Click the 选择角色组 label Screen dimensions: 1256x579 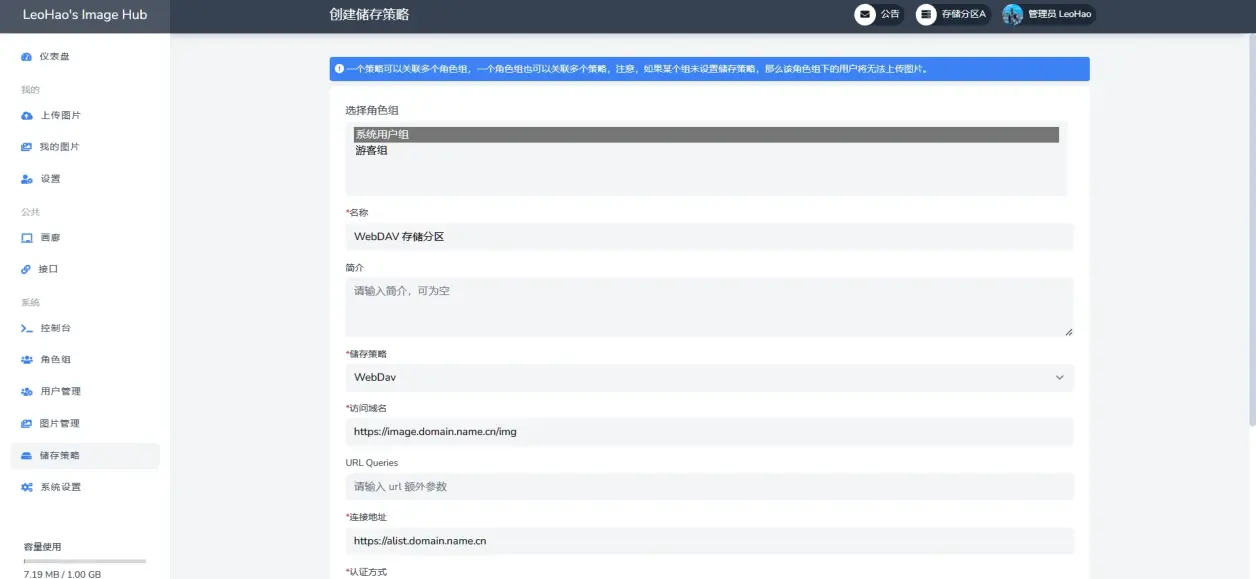pos(372,110)
